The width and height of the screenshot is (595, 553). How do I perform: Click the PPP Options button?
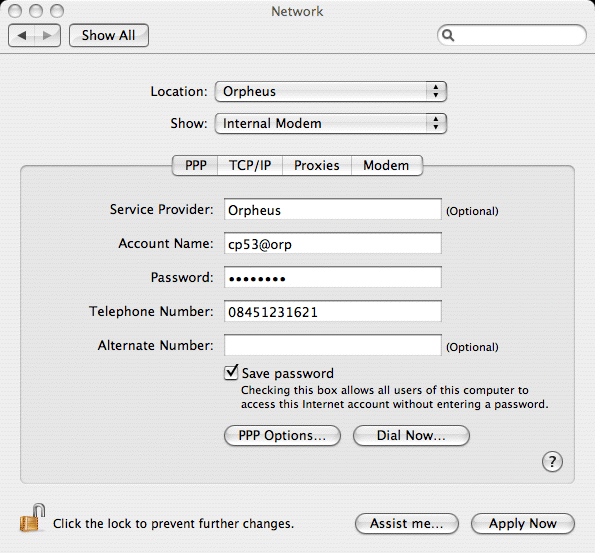(282, 435)
